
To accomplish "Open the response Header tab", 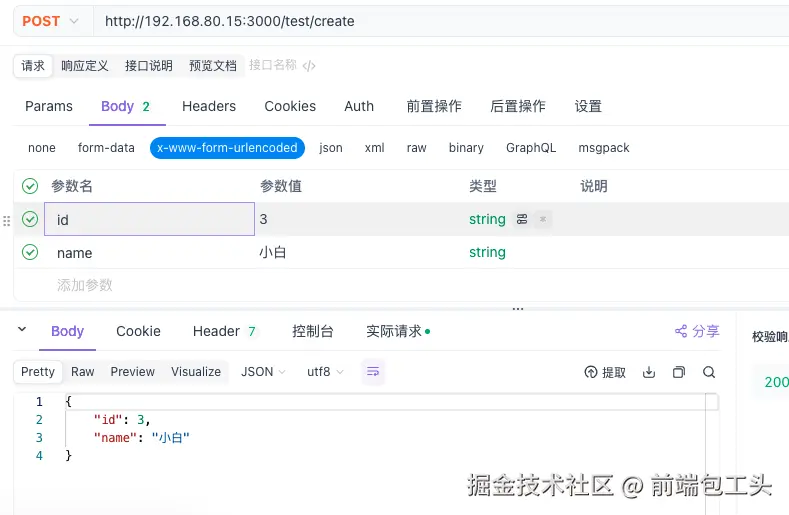I will [x=224, y=331].
